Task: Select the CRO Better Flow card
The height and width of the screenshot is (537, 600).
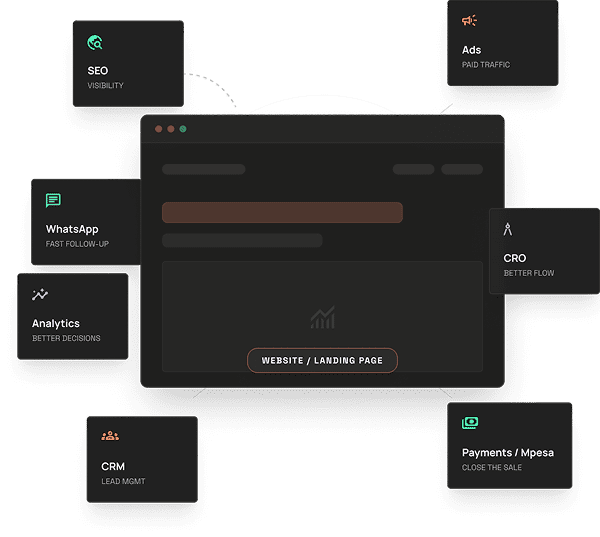Action: pos(543,251)
